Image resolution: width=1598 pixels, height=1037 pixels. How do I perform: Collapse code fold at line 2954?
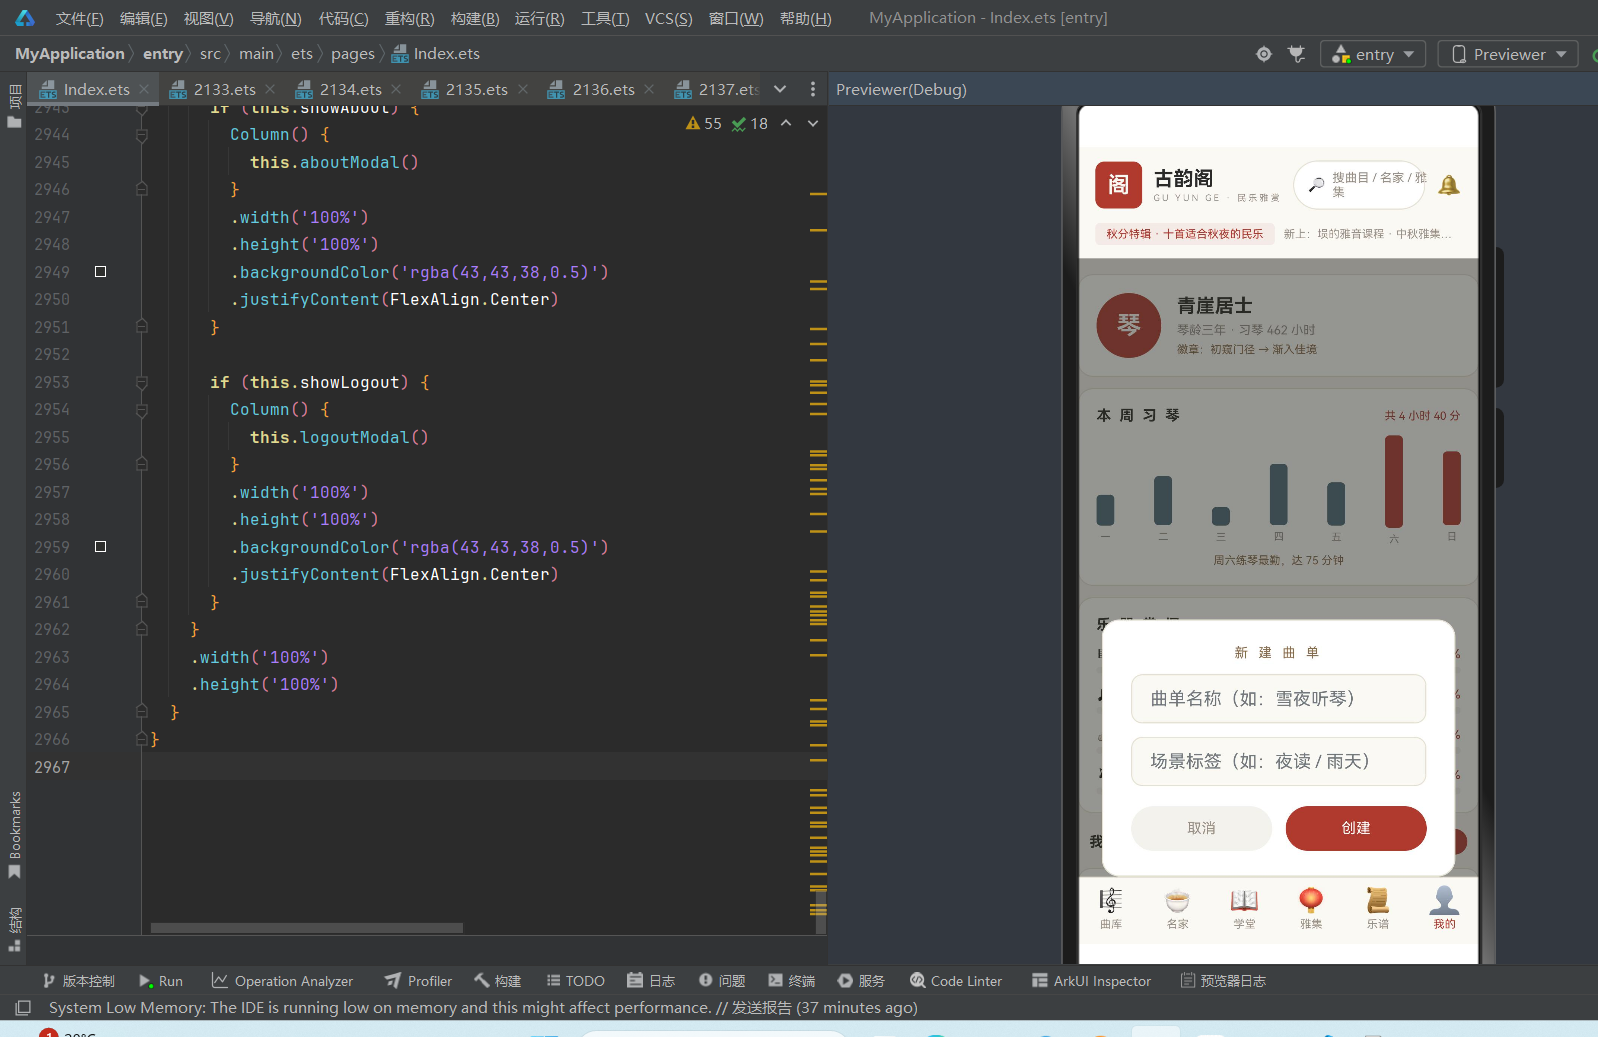[142, 409]
